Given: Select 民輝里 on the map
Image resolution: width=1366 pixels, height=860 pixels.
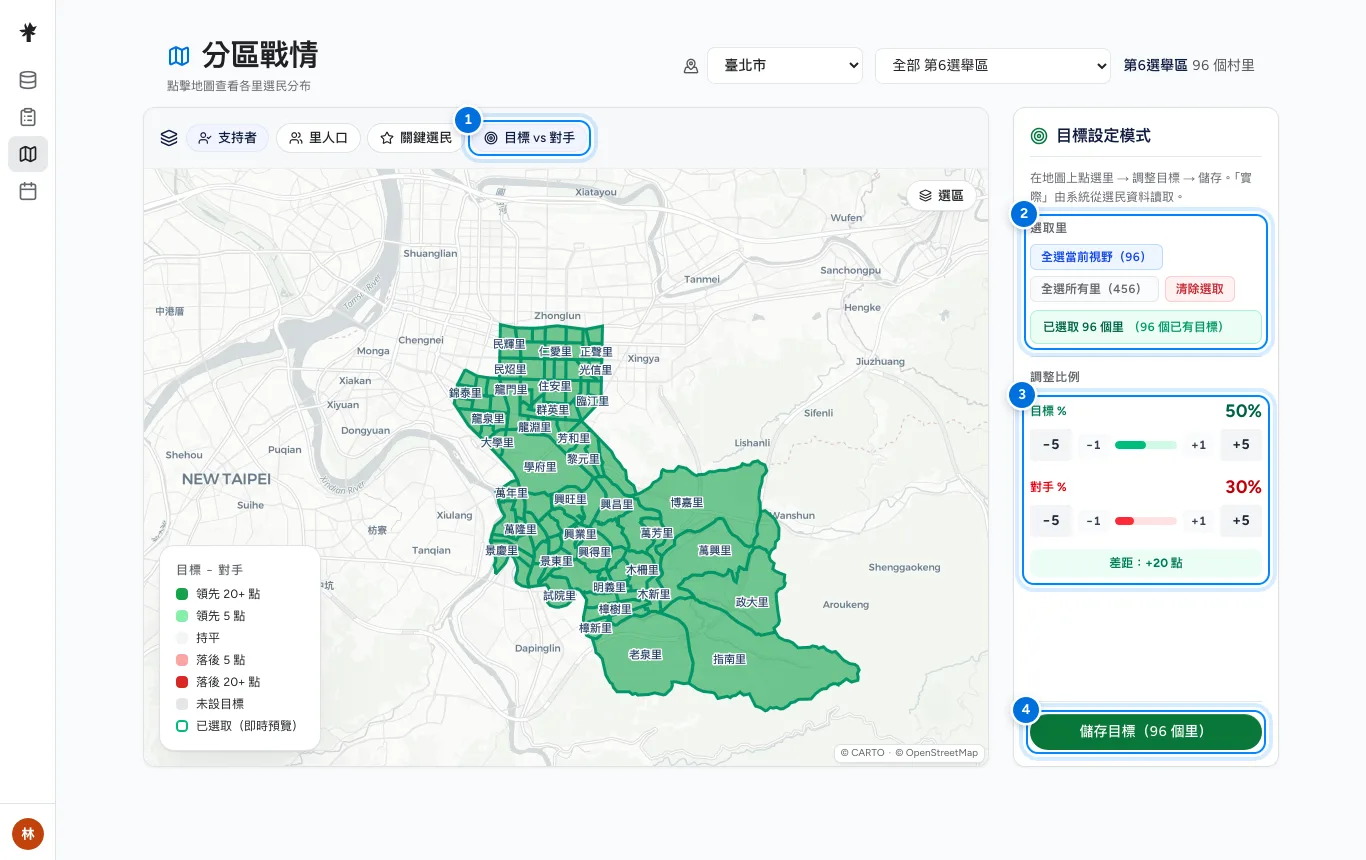Looking at the screenshot, I should pos(509,344).
